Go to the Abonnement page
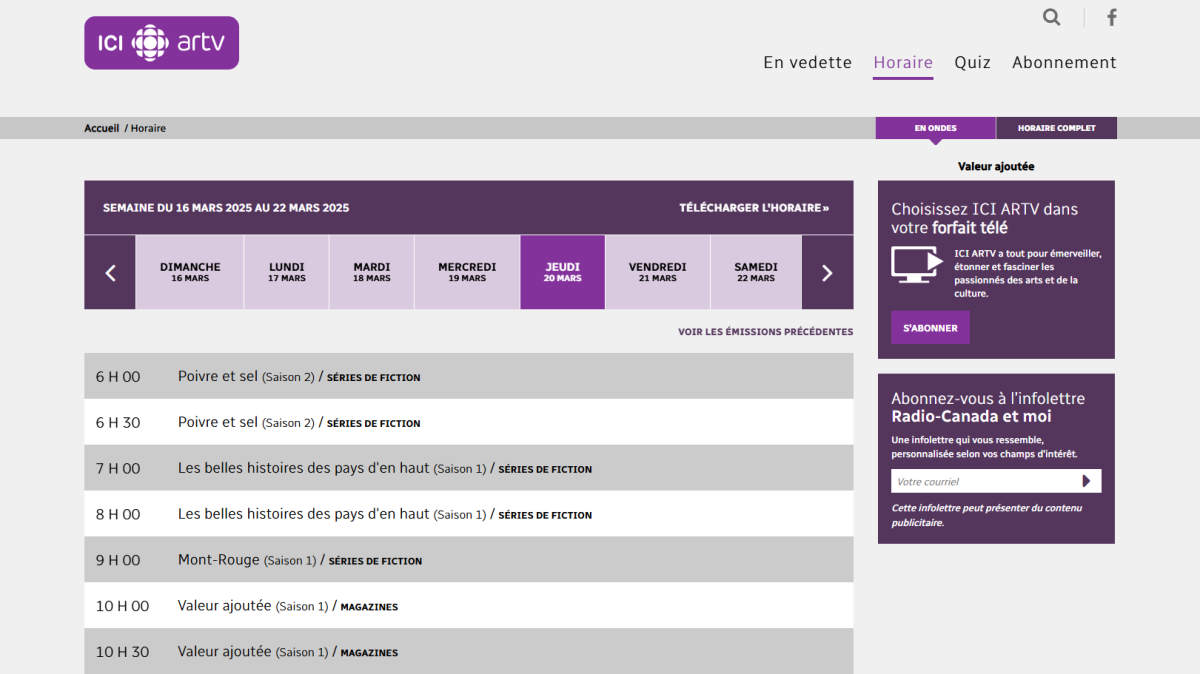Viewport: 1200px width, 674px height. click(x=1064, y=62)
